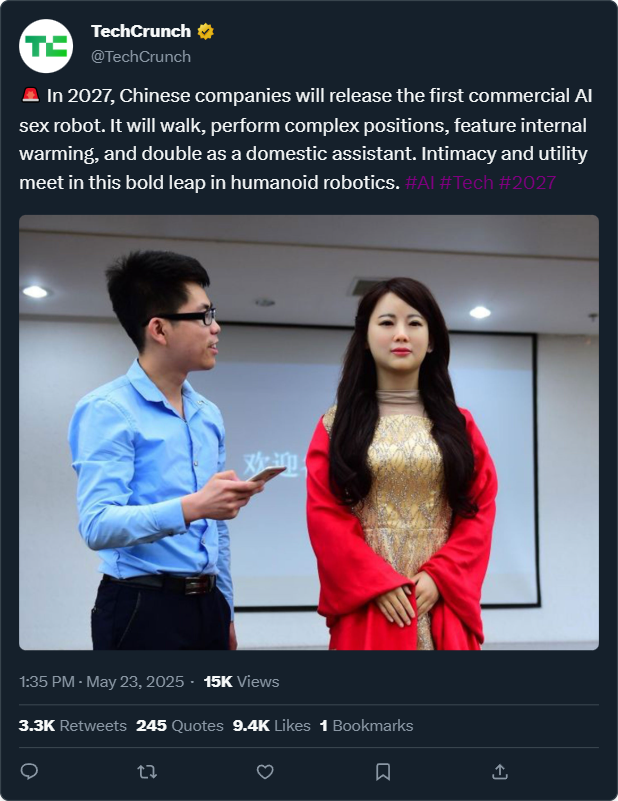The height and width of the screenshot is (801, 618).
Task: Open the attached robot photo
Action: [x=309, y=432]
